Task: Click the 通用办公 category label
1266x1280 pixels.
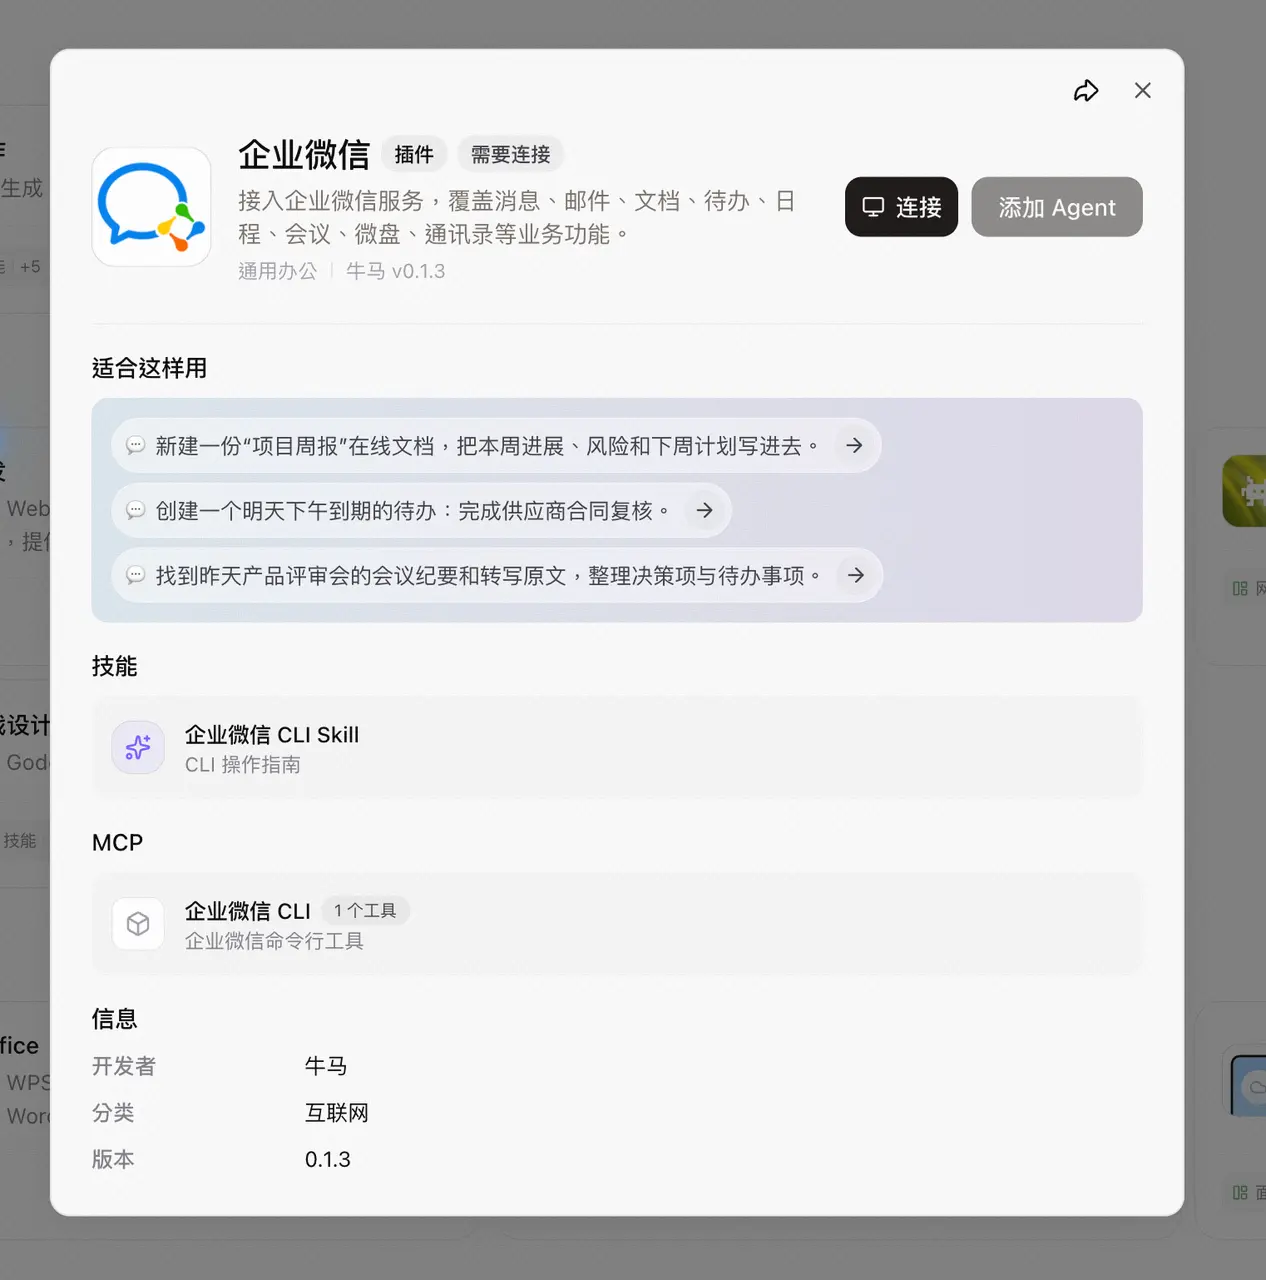Action: click(x=277, y=271)
